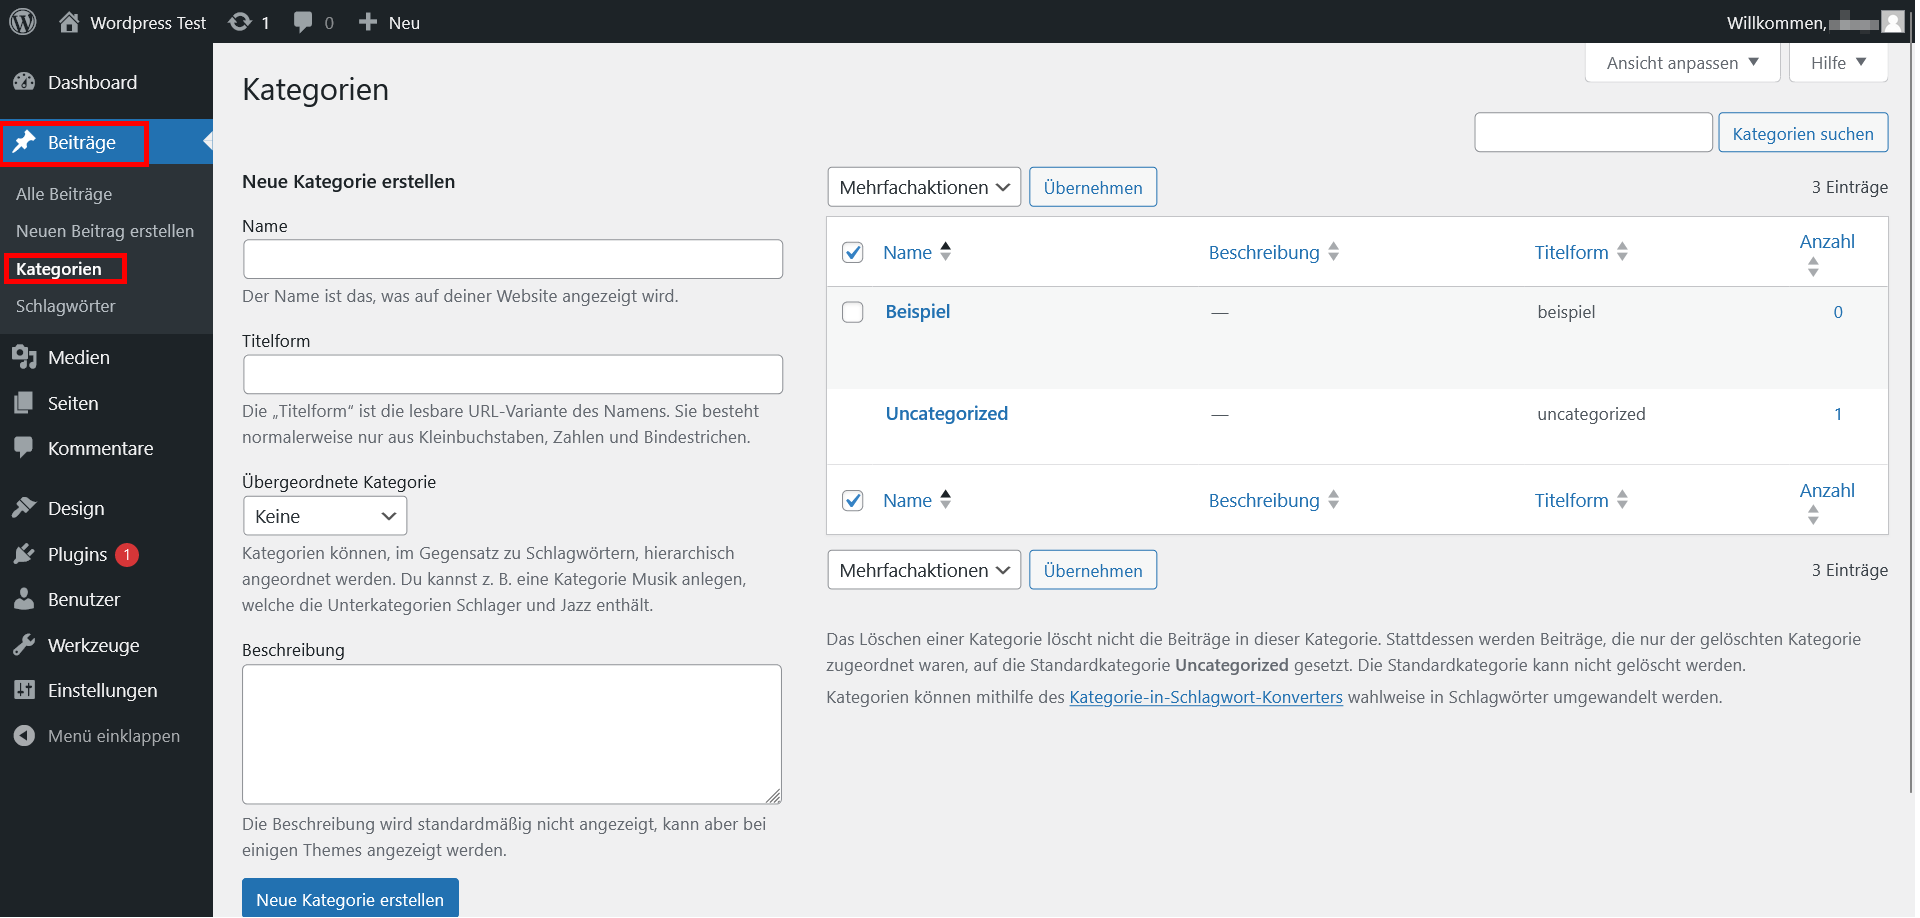Click the plus icon next to Neu
Screen dimensions: 1920x918
click(x=368, y=22)
